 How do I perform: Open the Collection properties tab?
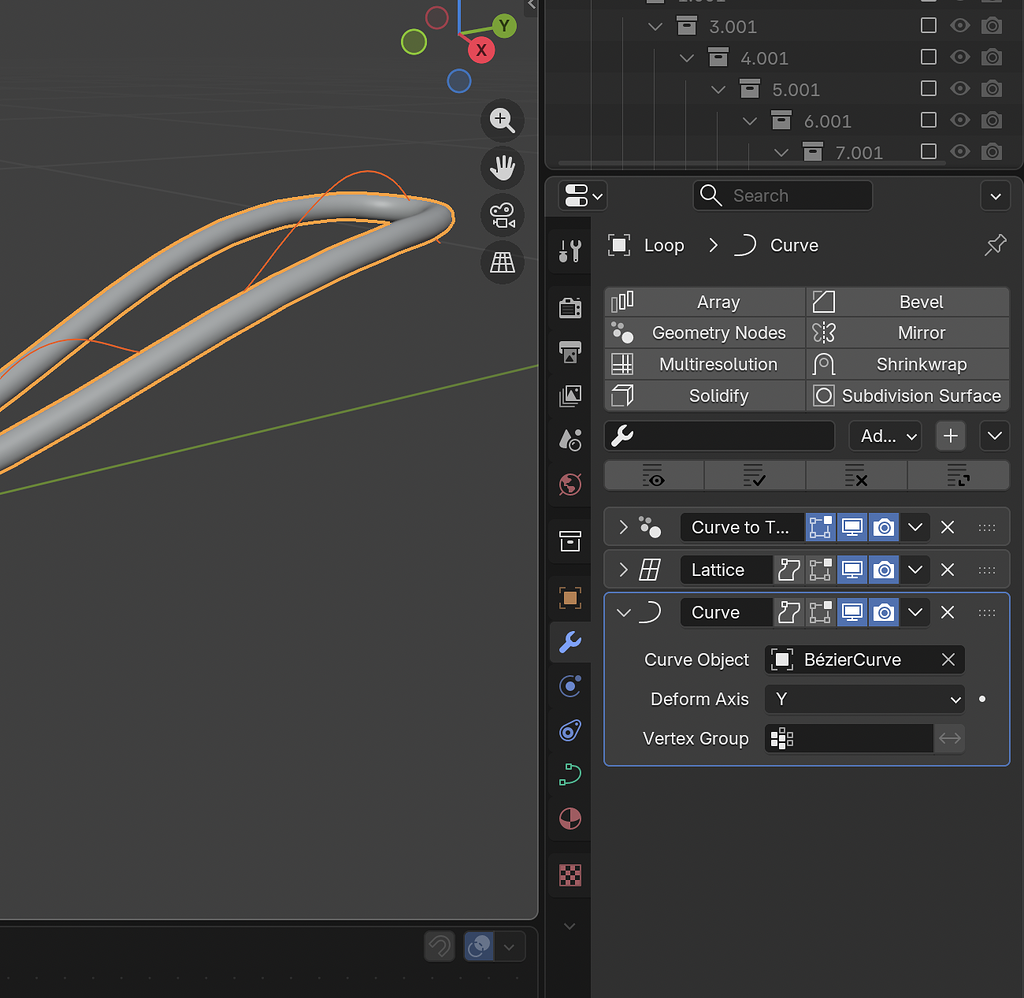[x=570, y=541]
